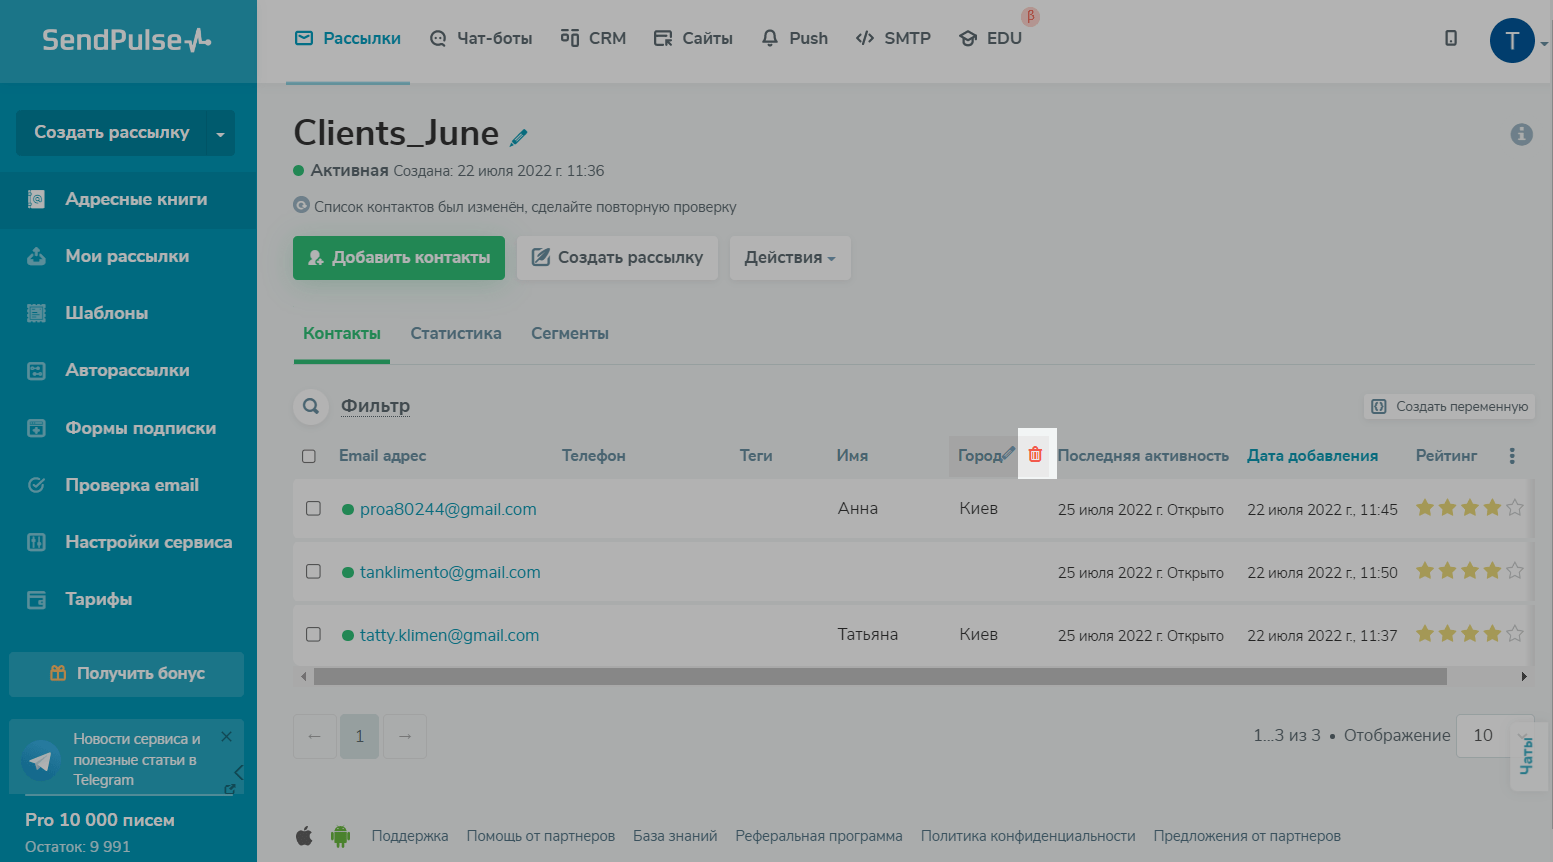
Task: Open the Сайты section
Action: tap(693, 38)
